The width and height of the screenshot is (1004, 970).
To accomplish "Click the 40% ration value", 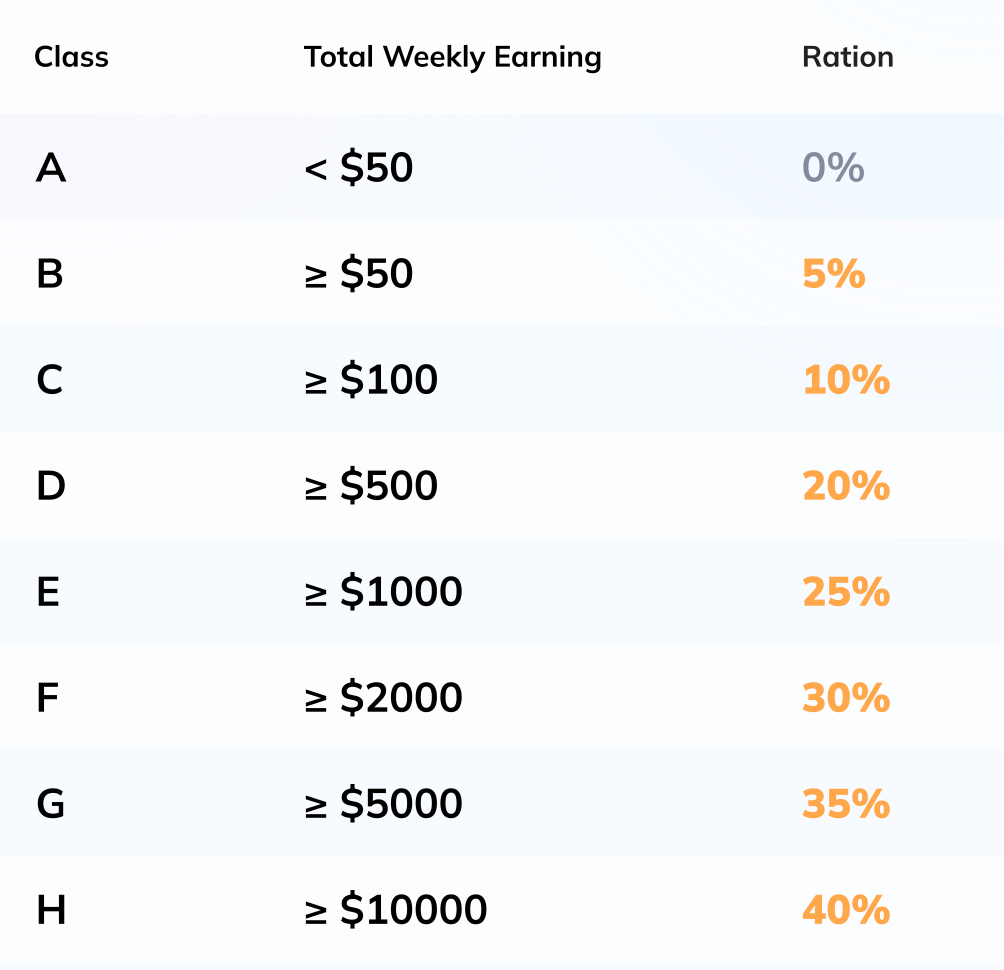I will tap(845, 910).
